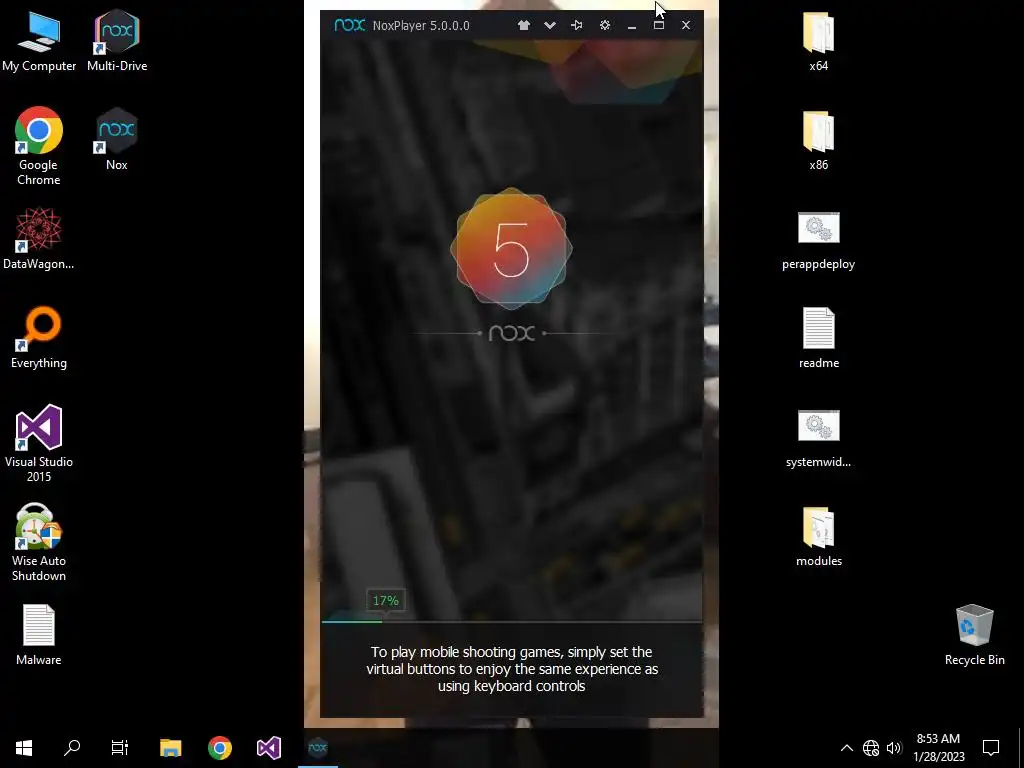
Task: Select the Malware text file
Action: point(39,635)
